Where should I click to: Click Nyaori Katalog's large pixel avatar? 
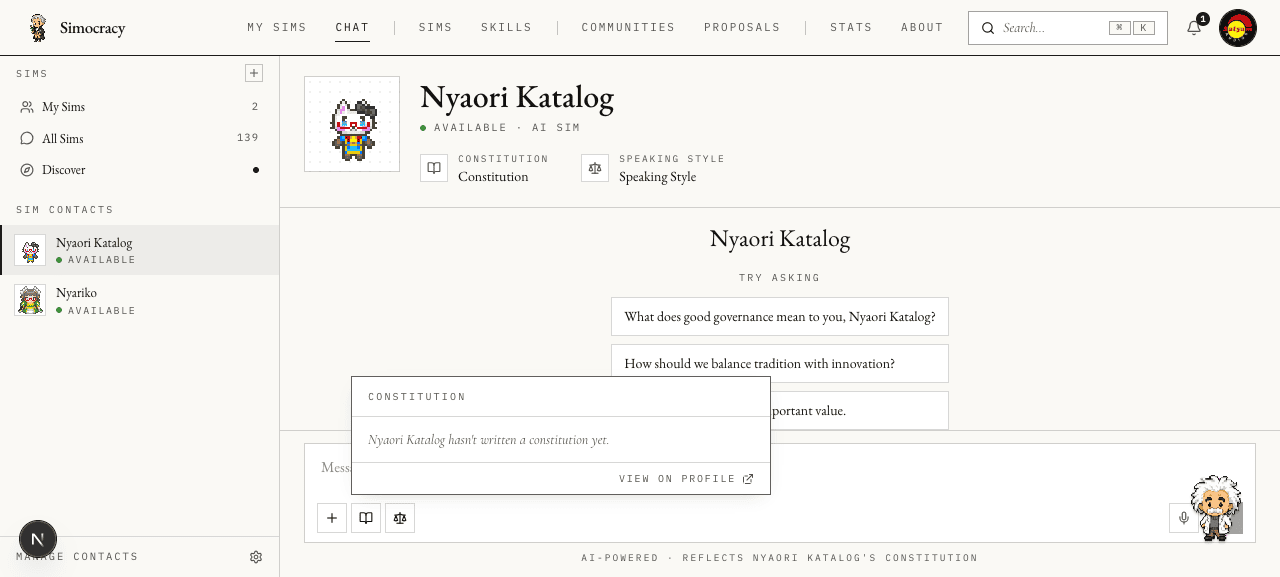pos(352,124)
